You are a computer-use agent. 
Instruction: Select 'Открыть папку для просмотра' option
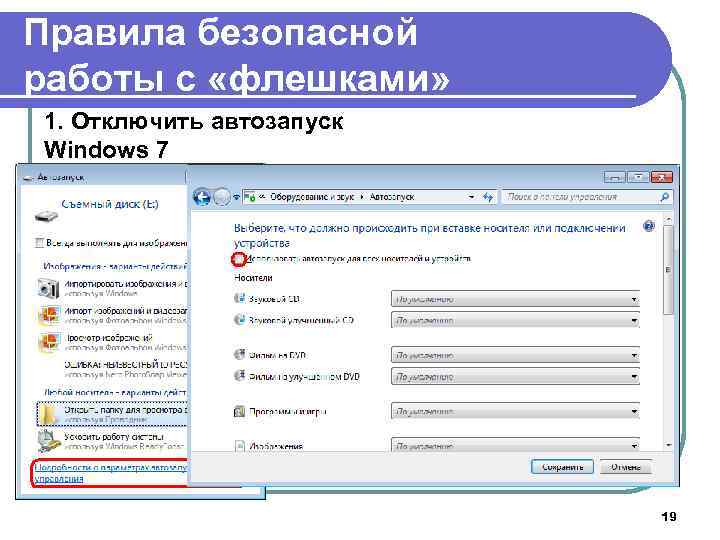point(112,414)
